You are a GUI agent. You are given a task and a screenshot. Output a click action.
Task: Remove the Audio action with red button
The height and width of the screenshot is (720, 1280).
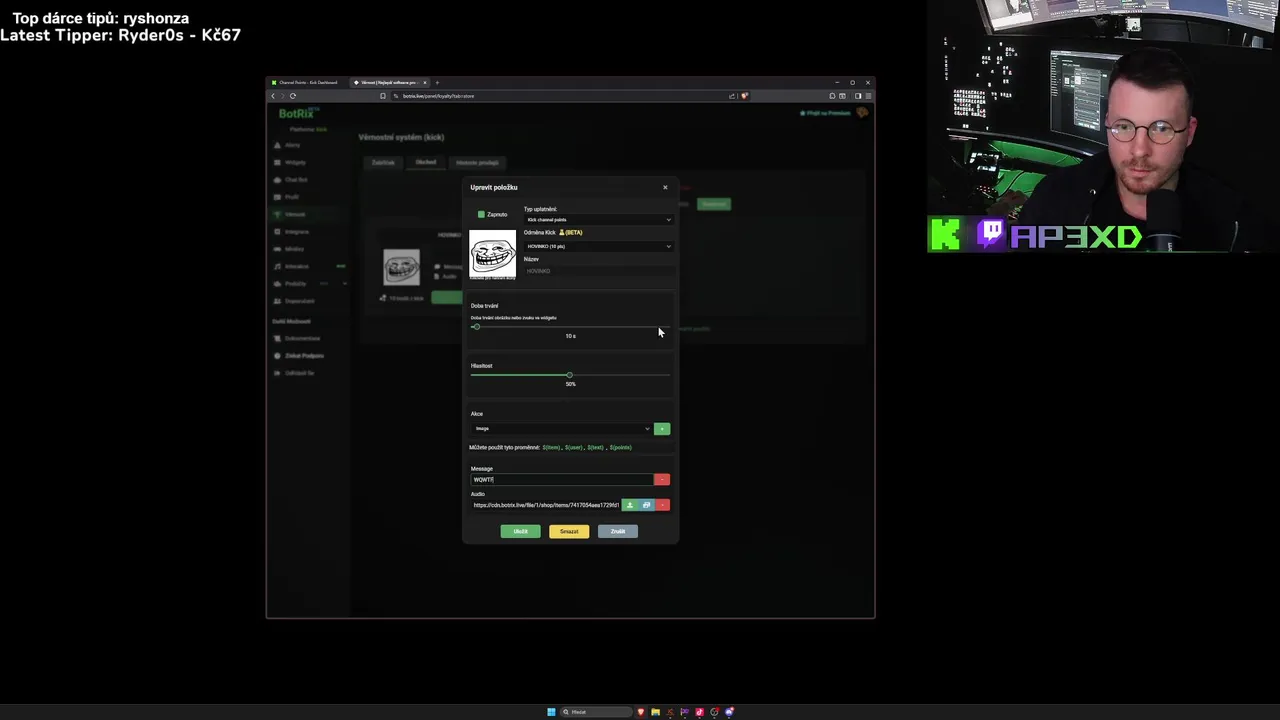click(662, 505)
